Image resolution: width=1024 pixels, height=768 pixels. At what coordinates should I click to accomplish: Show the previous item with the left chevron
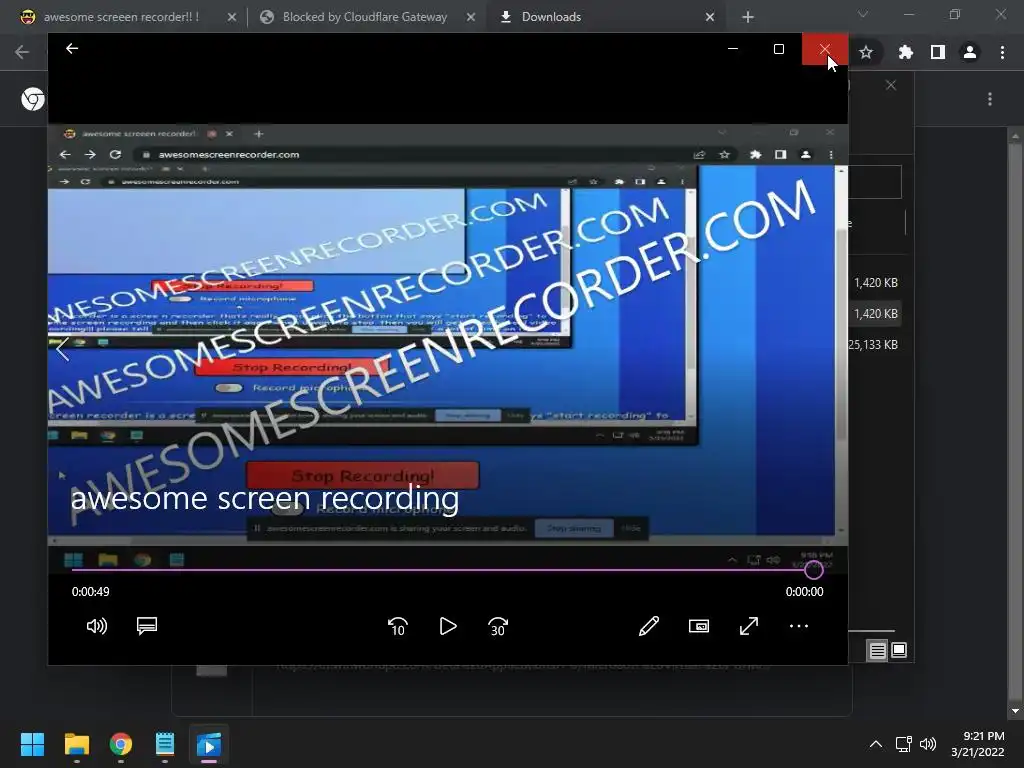point(63,349)
